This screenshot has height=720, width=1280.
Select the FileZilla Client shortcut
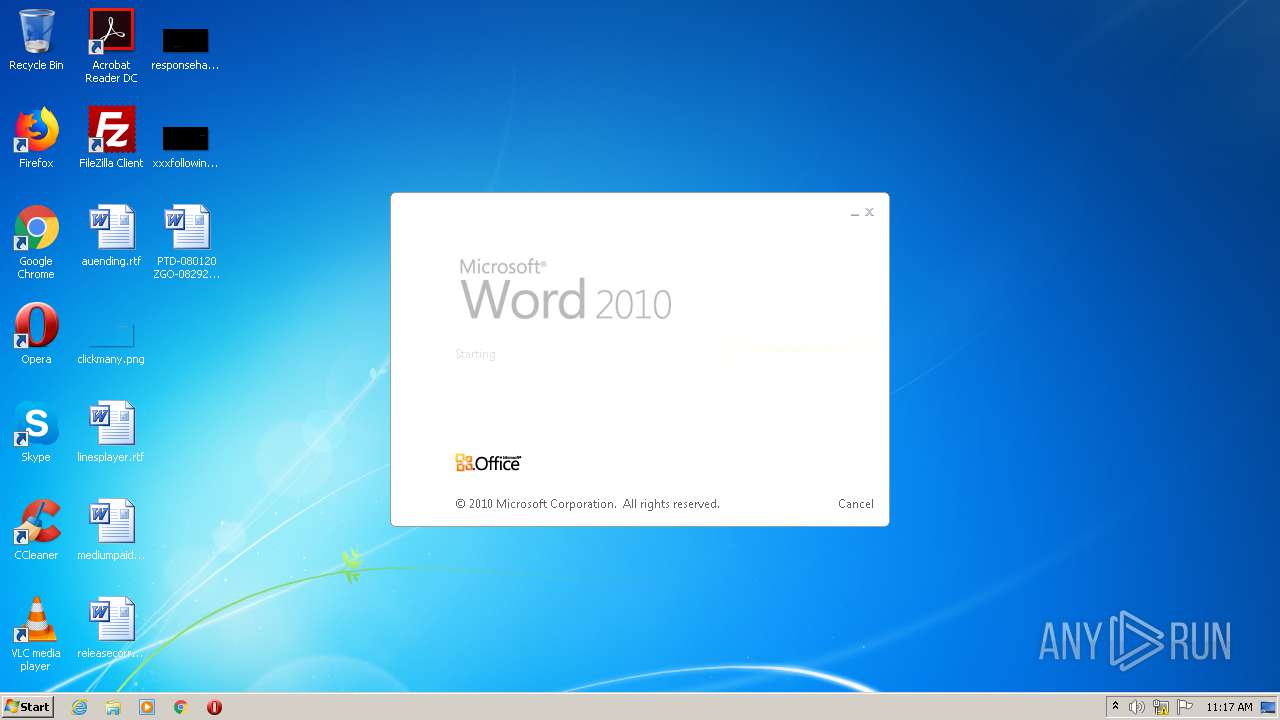(x=111, y=138)
